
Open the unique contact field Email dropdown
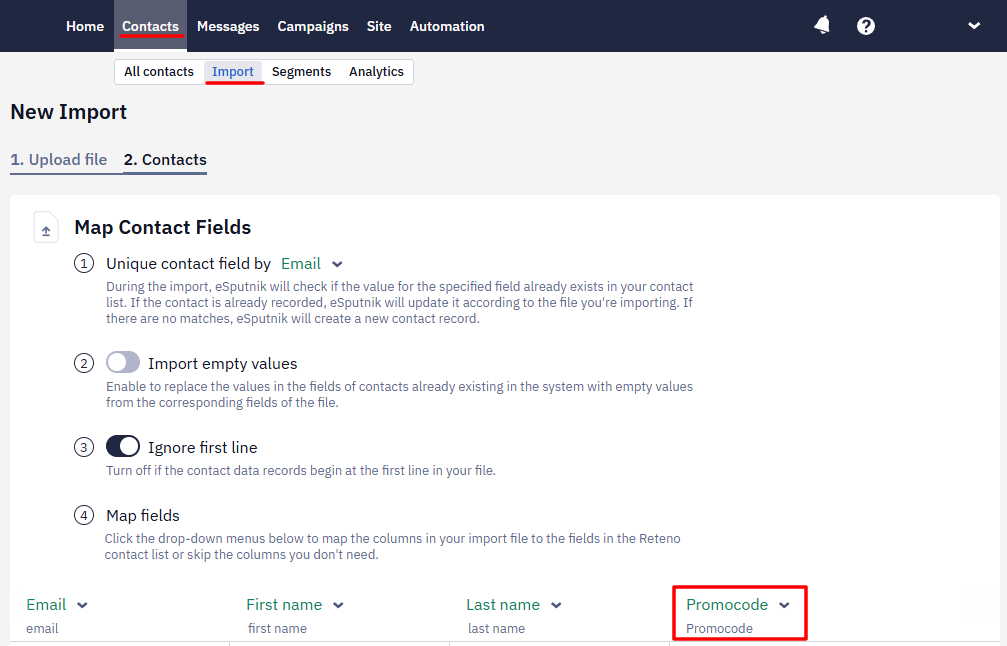311,263
